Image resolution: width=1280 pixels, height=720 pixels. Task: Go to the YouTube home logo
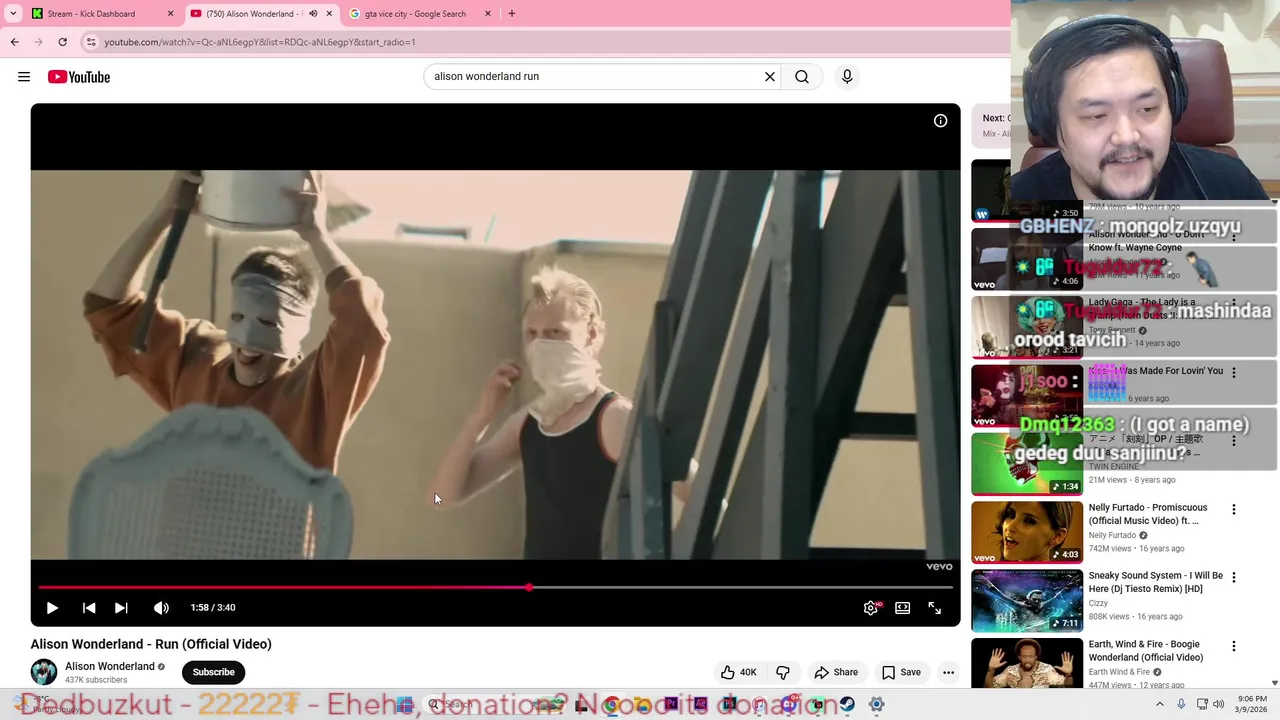[x=79, y=77]
